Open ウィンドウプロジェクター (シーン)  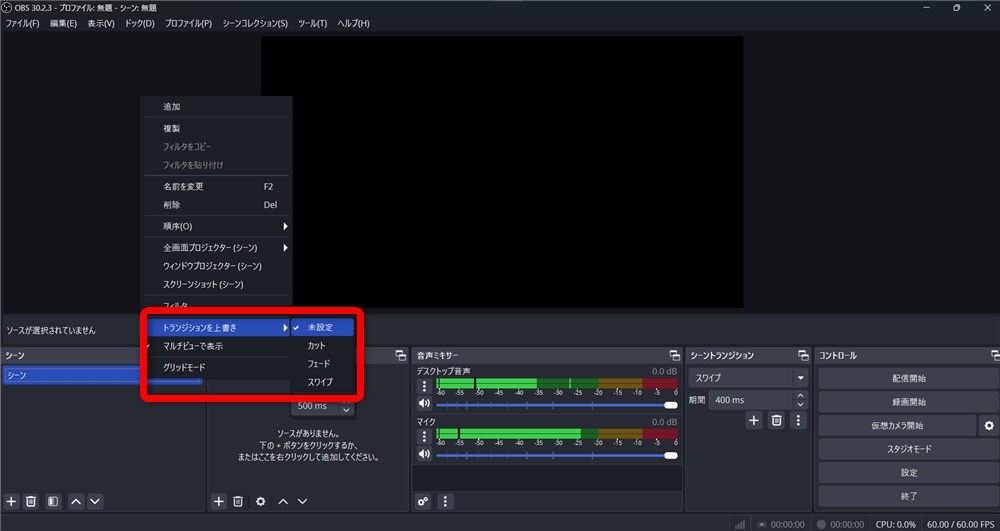pyautogui.click(x=216, y=266)
